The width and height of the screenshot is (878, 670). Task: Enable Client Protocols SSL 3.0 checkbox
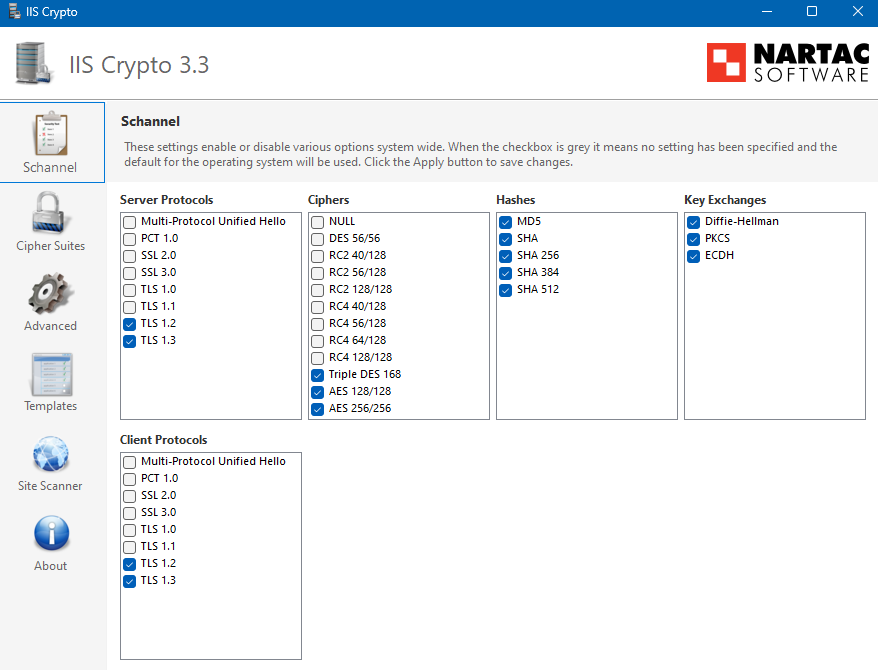point(130,513)
